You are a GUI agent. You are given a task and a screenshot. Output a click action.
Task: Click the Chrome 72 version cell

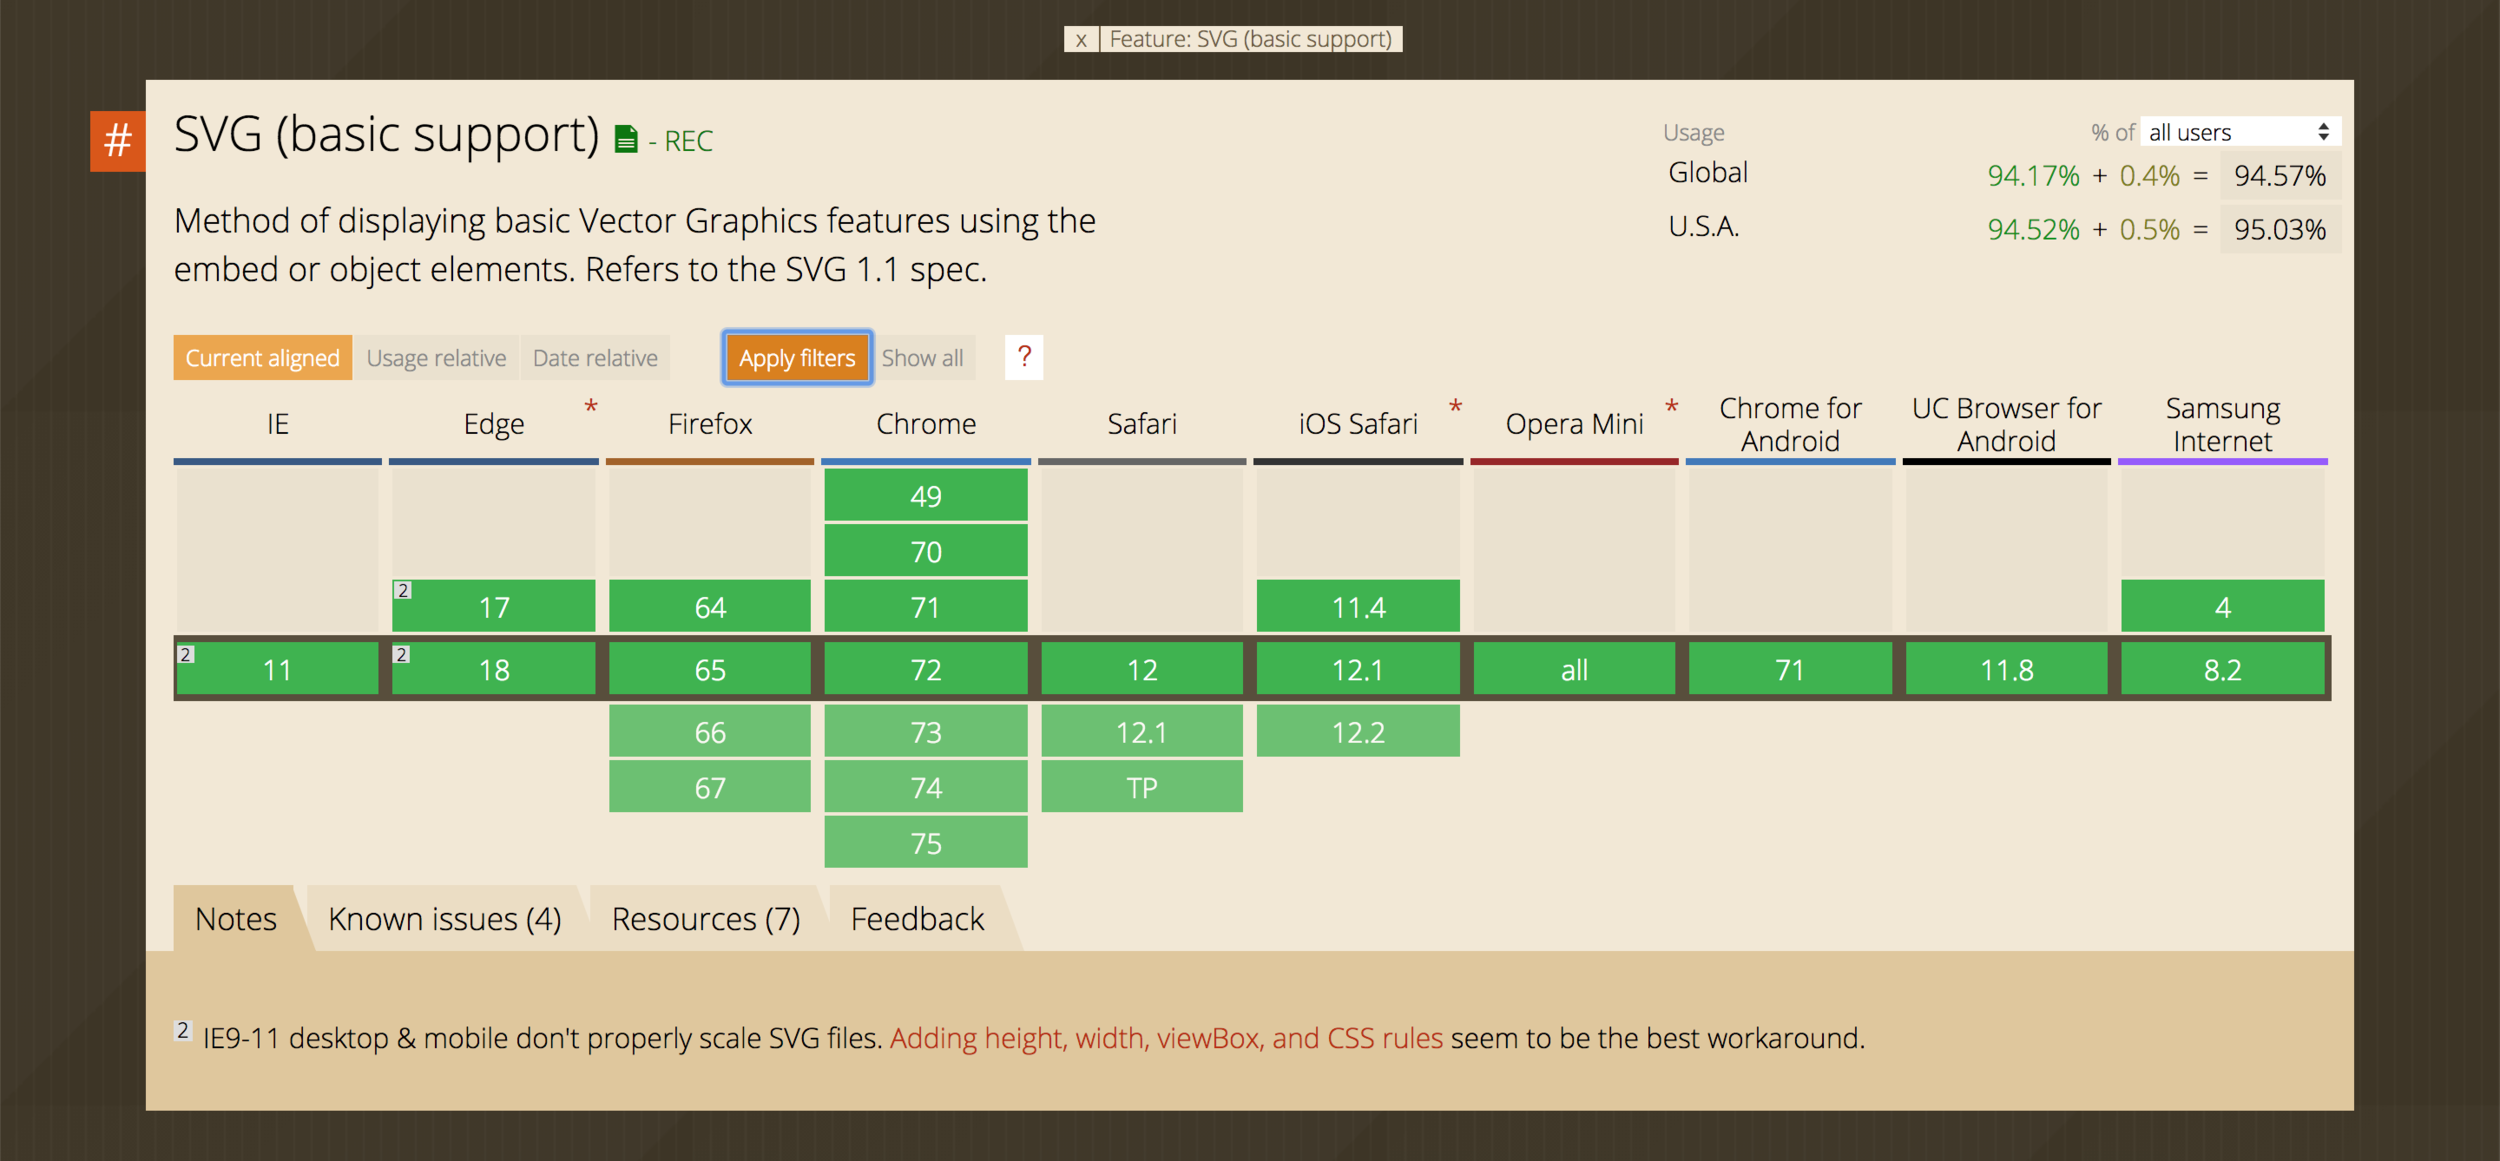point(925,670)
